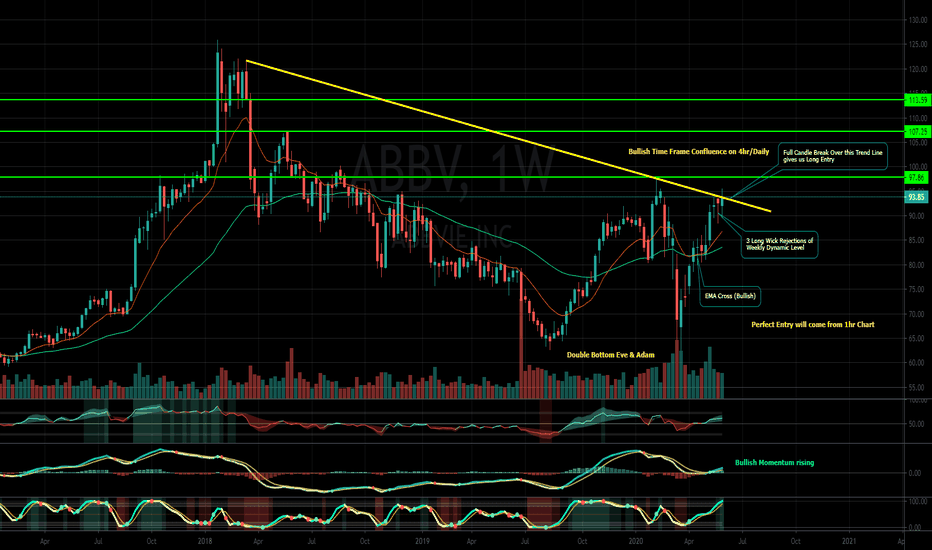
Task: Click 'Double Bottom Eve & Adam' annotation
Action: (x=610, y=355)
